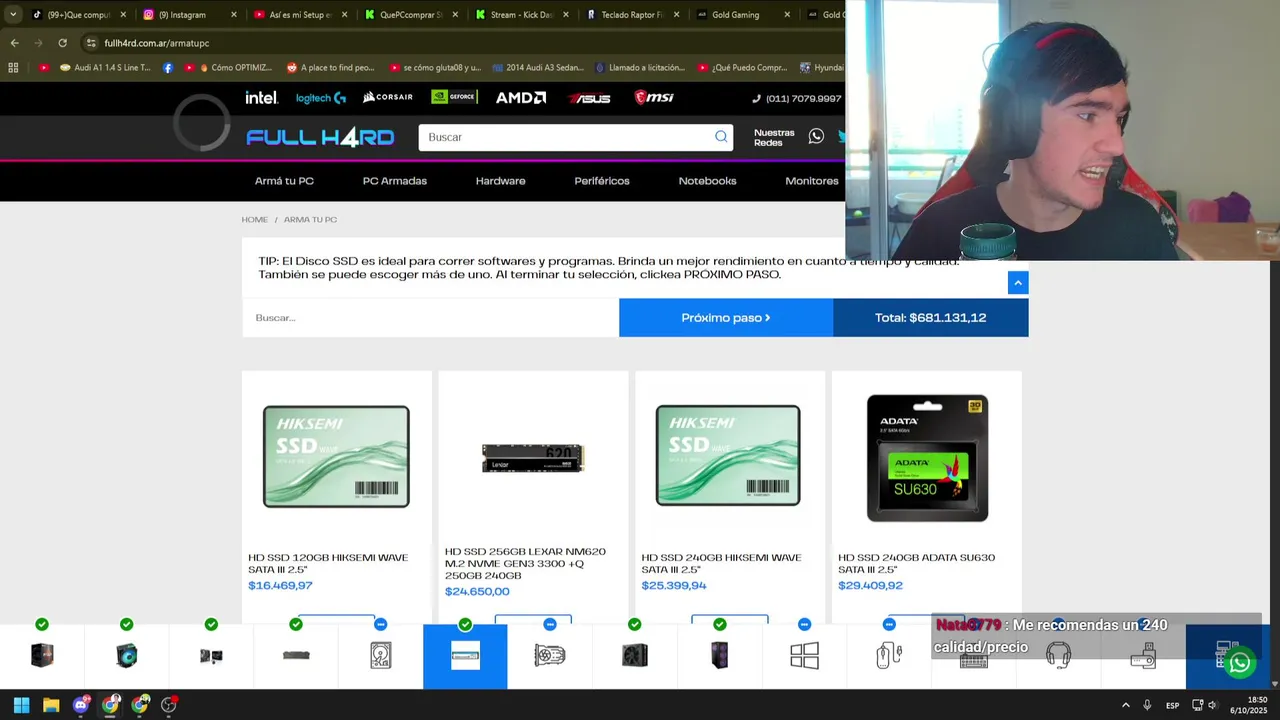Jump to the graphics card step icon
1280x720 pixels.
coord(550,655)
